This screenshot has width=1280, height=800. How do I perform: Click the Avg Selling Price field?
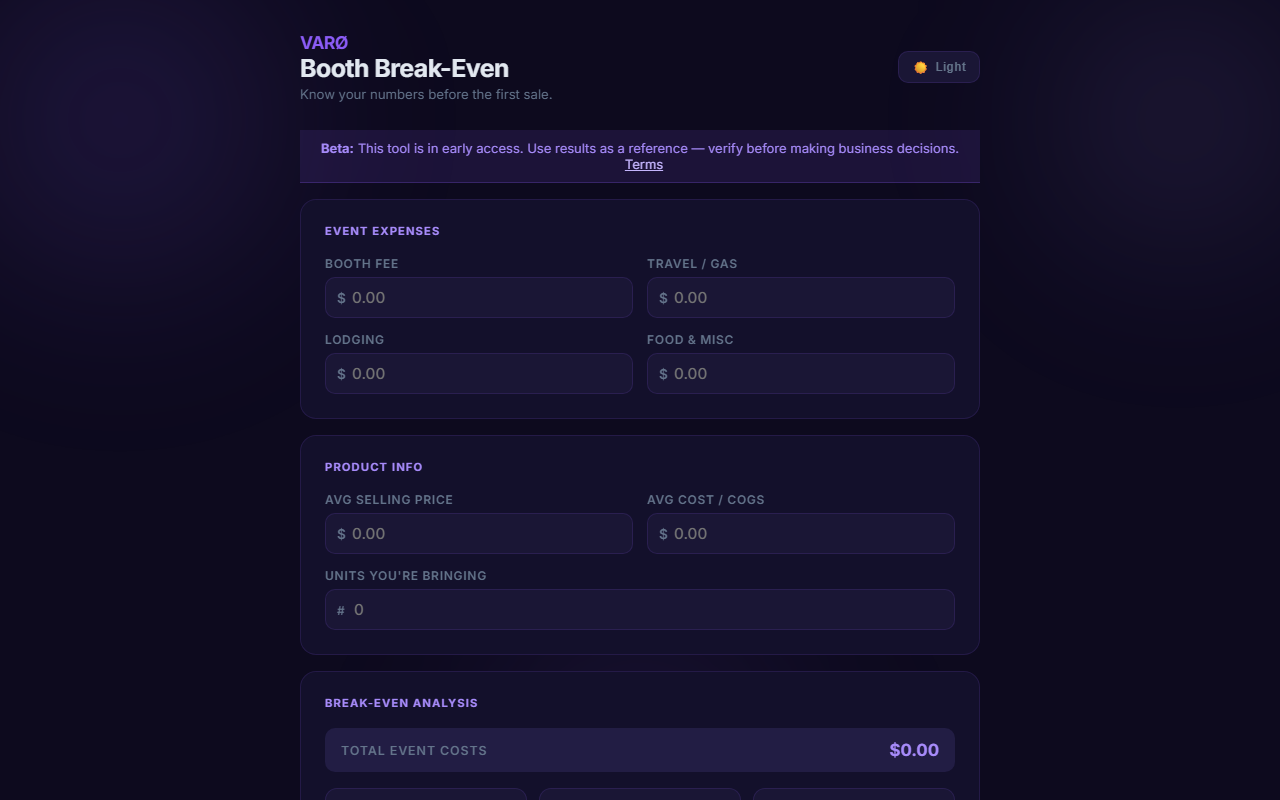click(x=479, y=534)
